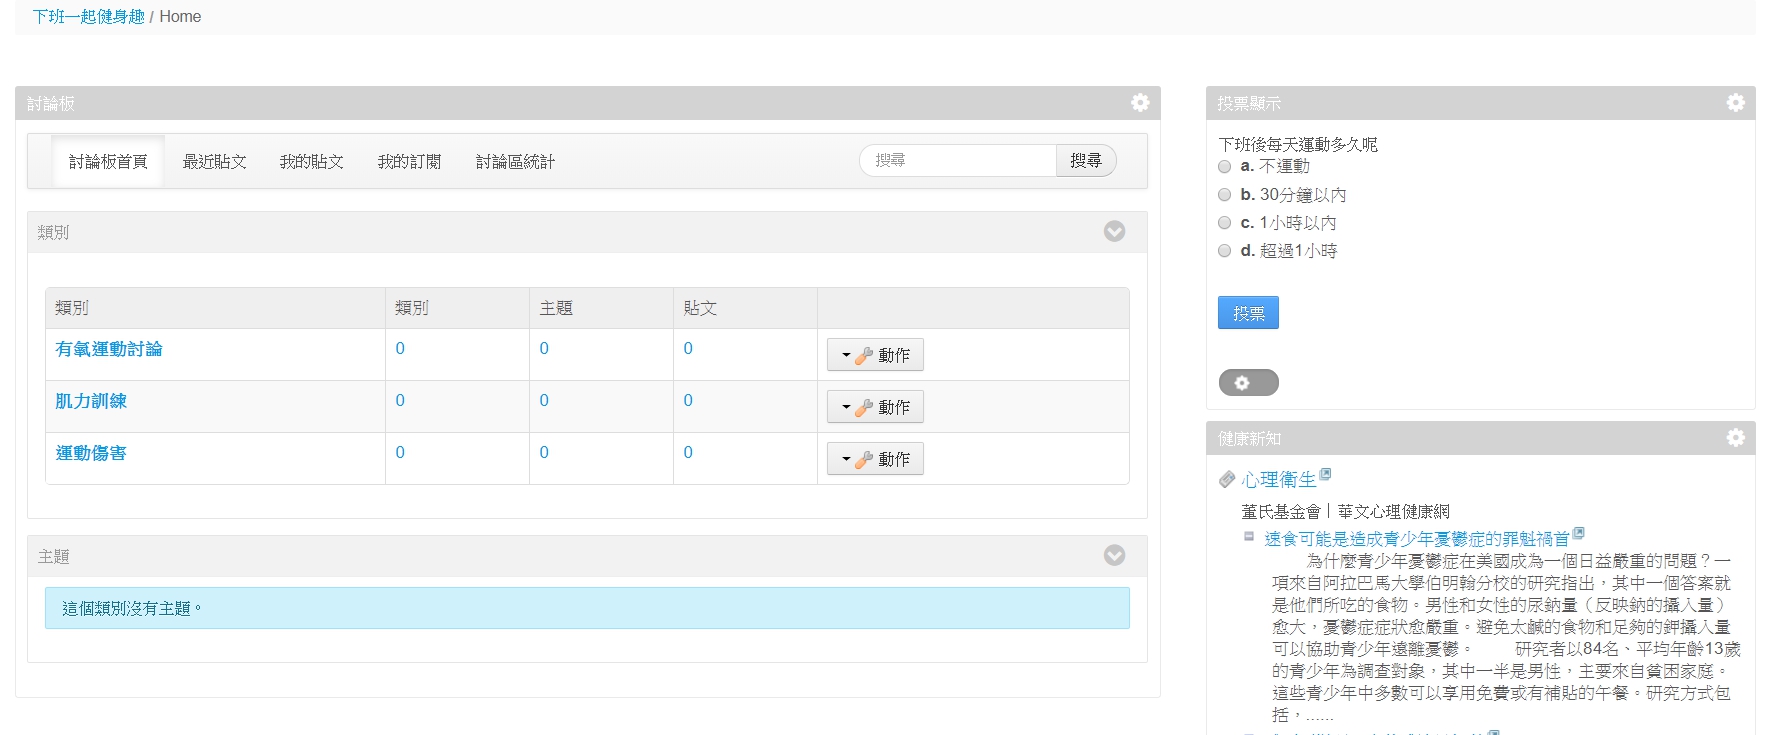Open the 討論板 portlet gear options

click(x=1140, y=103)
